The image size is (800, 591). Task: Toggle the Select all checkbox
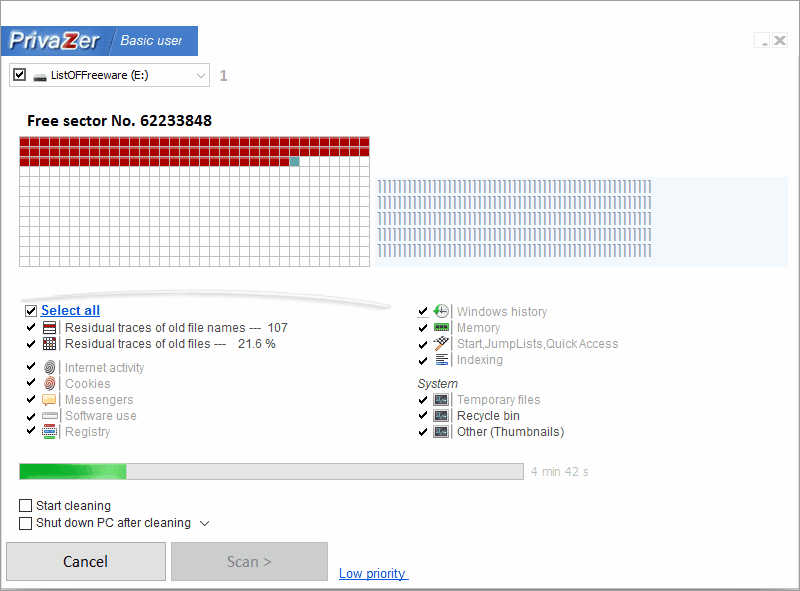tap(31, 311)
